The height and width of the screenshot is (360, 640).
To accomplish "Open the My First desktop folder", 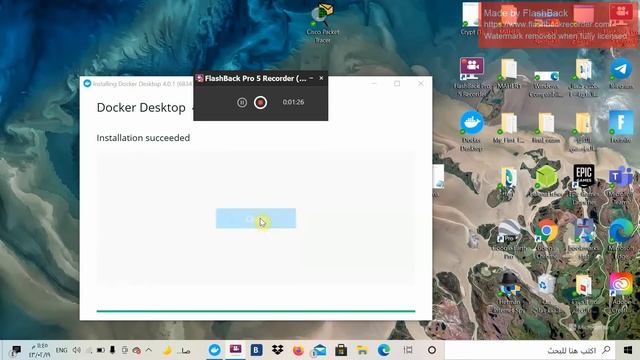I will pyautogui.click(x=509, y=129).
